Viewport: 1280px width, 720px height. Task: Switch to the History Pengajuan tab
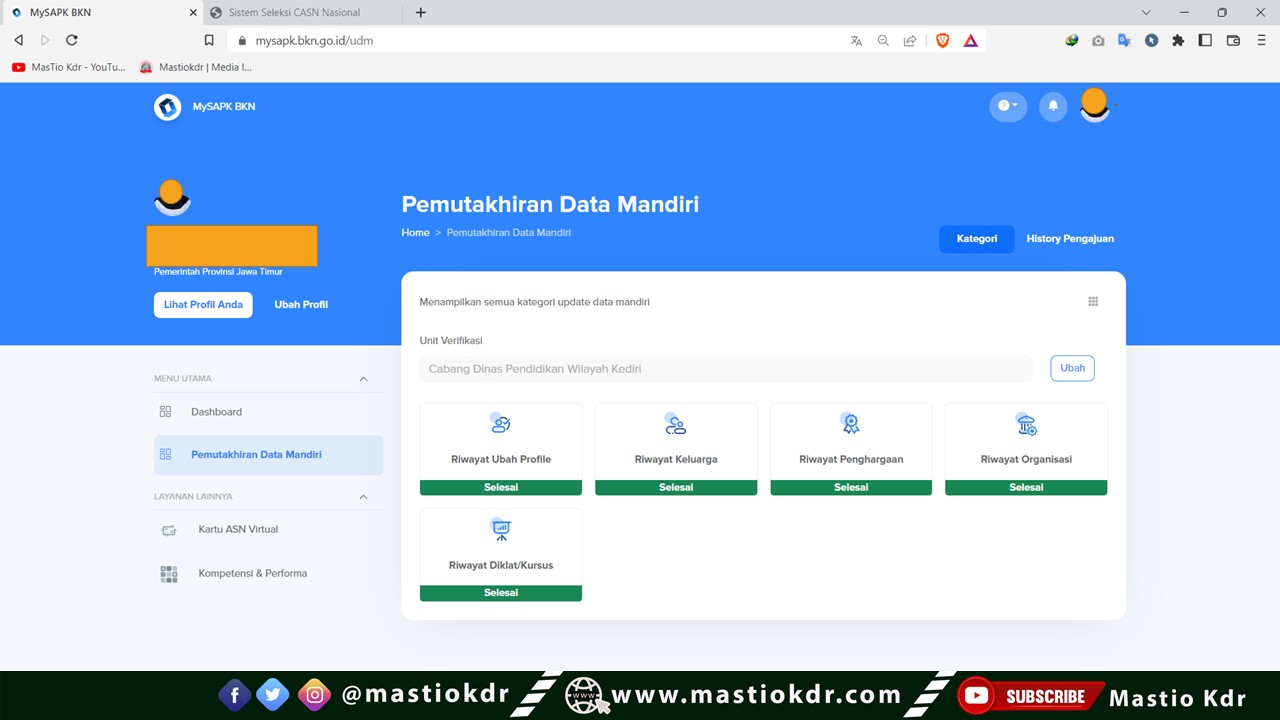point(1070,238)
